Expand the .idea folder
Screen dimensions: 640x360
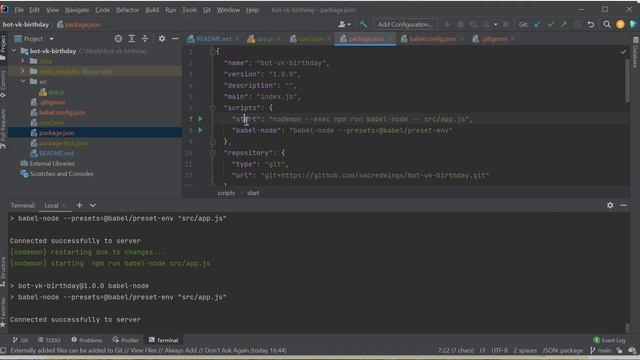(x=22, y=61)
